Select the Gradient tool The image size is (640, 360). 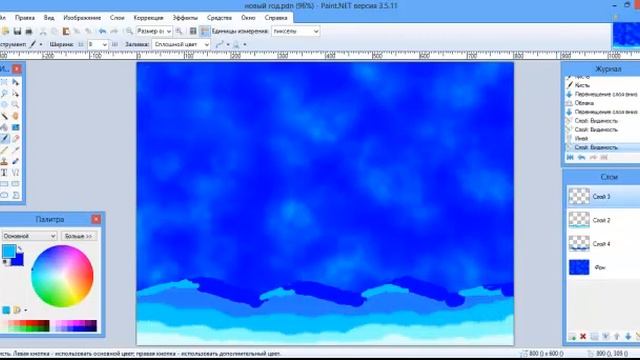[x=16, y=127]
